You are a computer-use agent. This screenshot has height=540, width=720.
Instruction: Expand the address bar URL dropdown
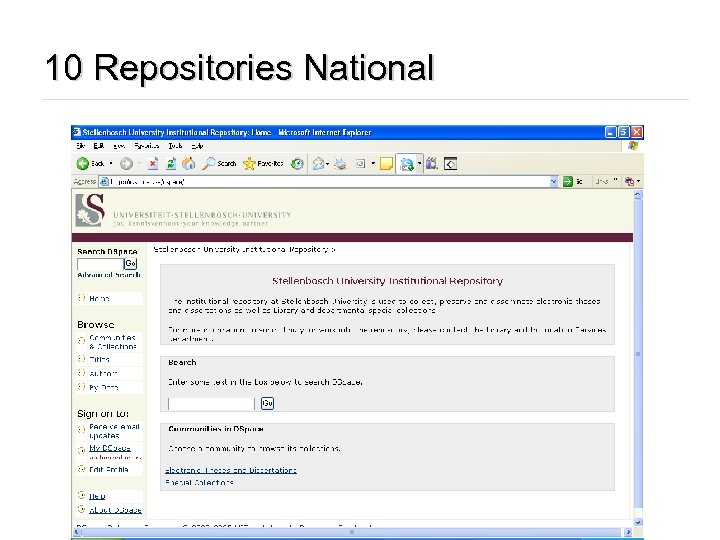(x=554, y=182)
